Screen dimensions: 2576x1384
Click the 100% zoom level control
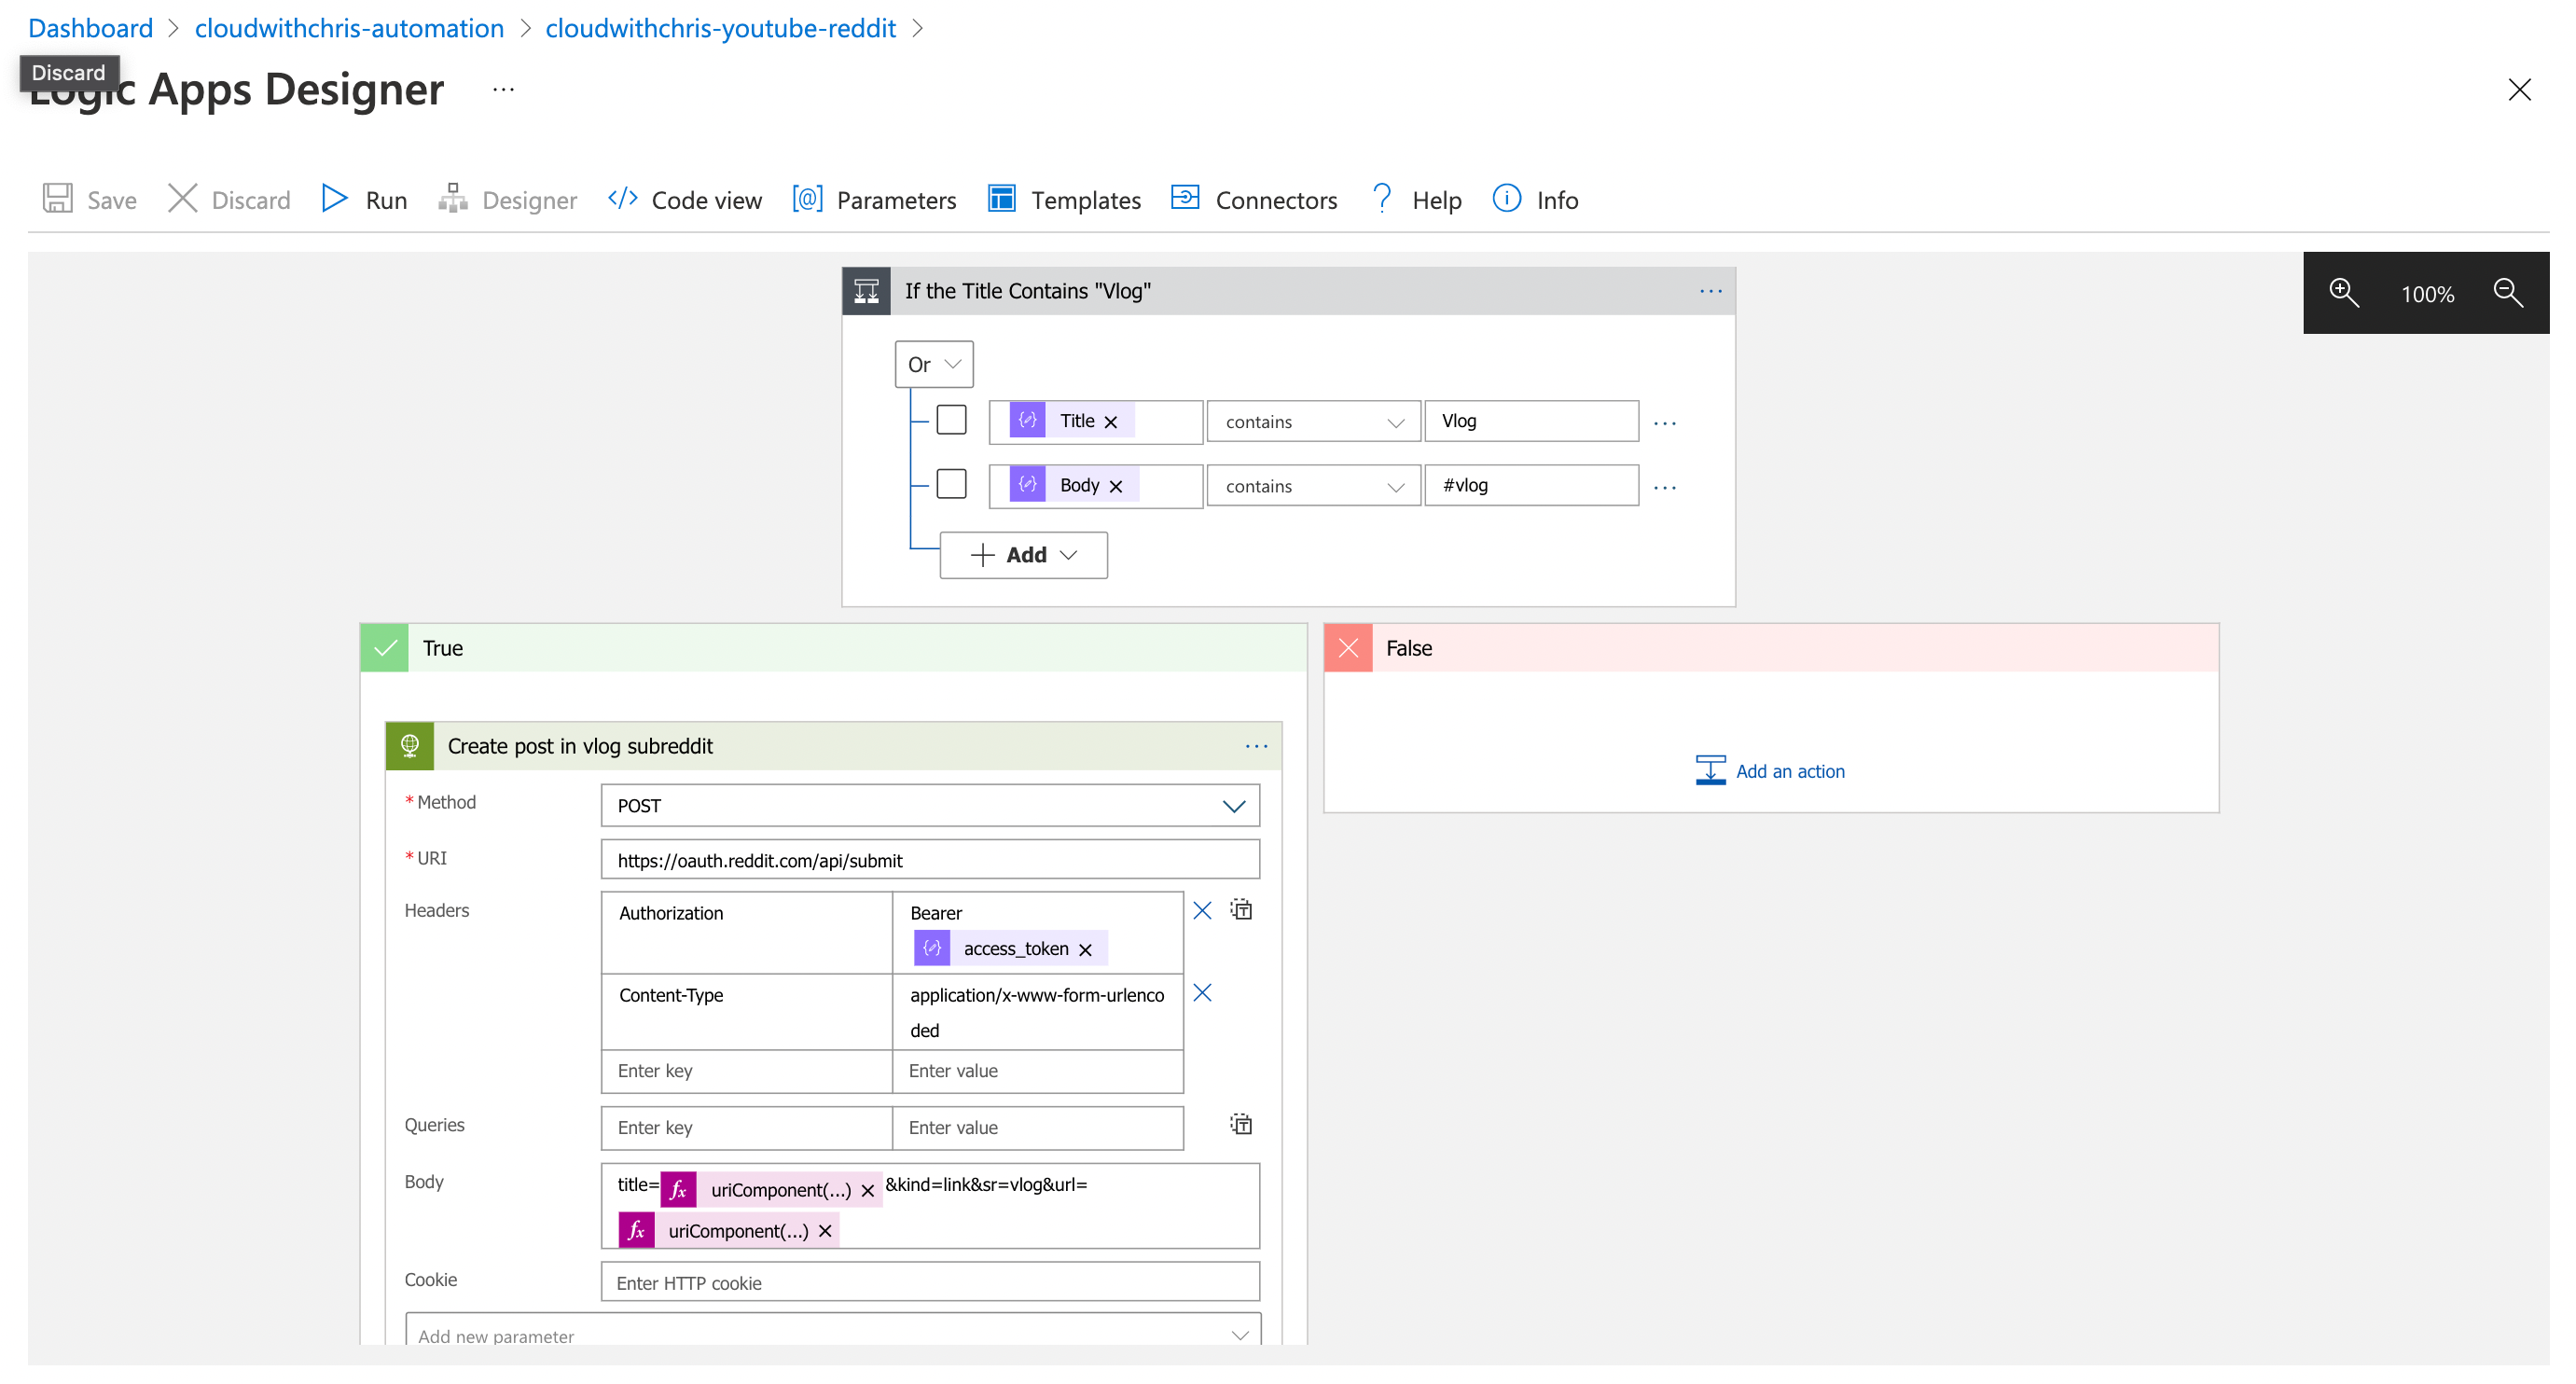click(x=2426, y=293)
